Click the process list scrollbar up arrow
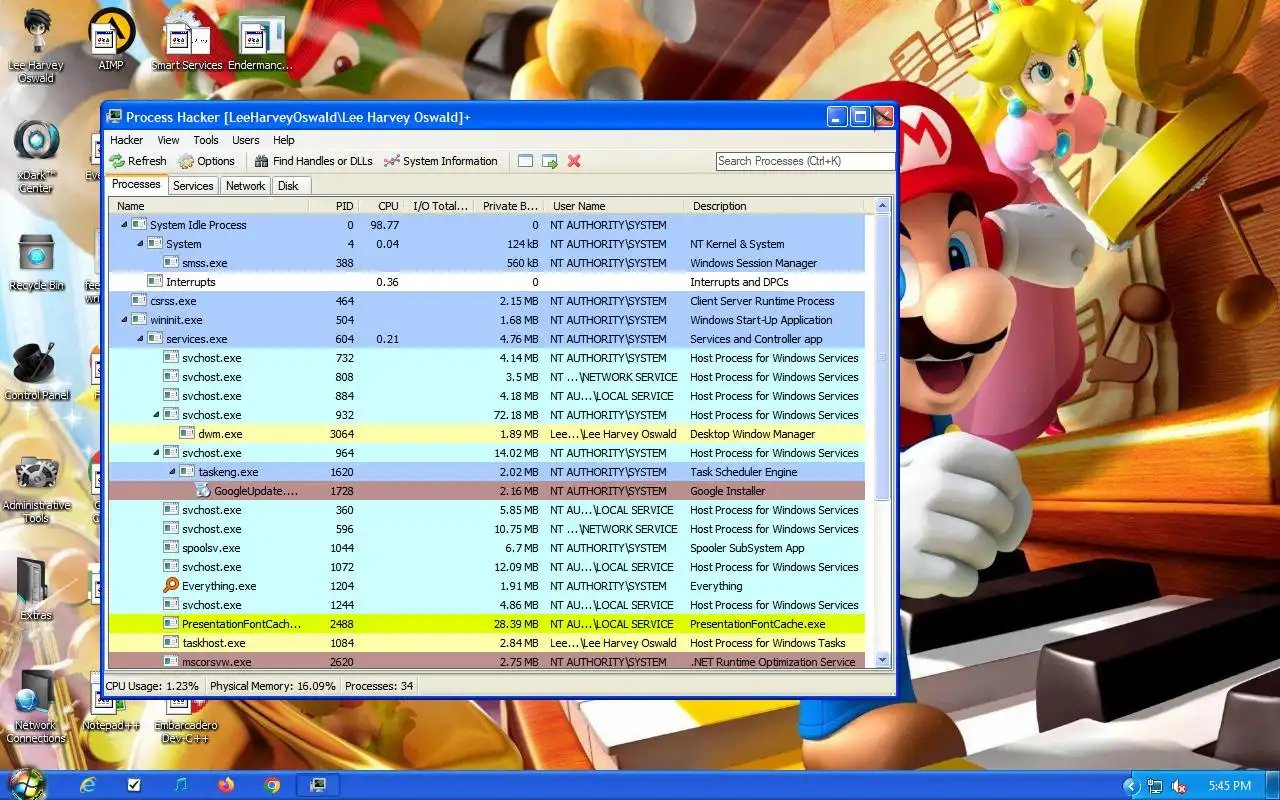Image resolution: width=1280 pixels, height=800 pixels. click(882, 206)
